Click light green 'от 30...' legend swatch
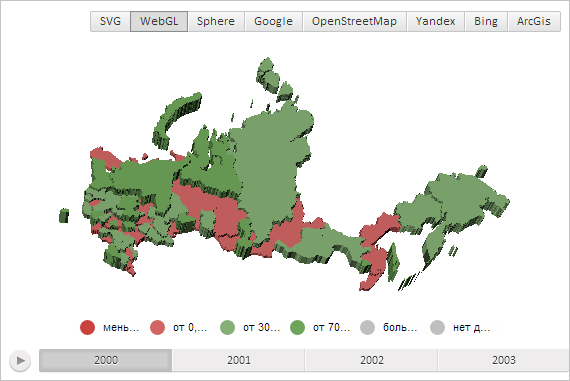The height and width of the screenshot is (381, 570). point(228,327)
